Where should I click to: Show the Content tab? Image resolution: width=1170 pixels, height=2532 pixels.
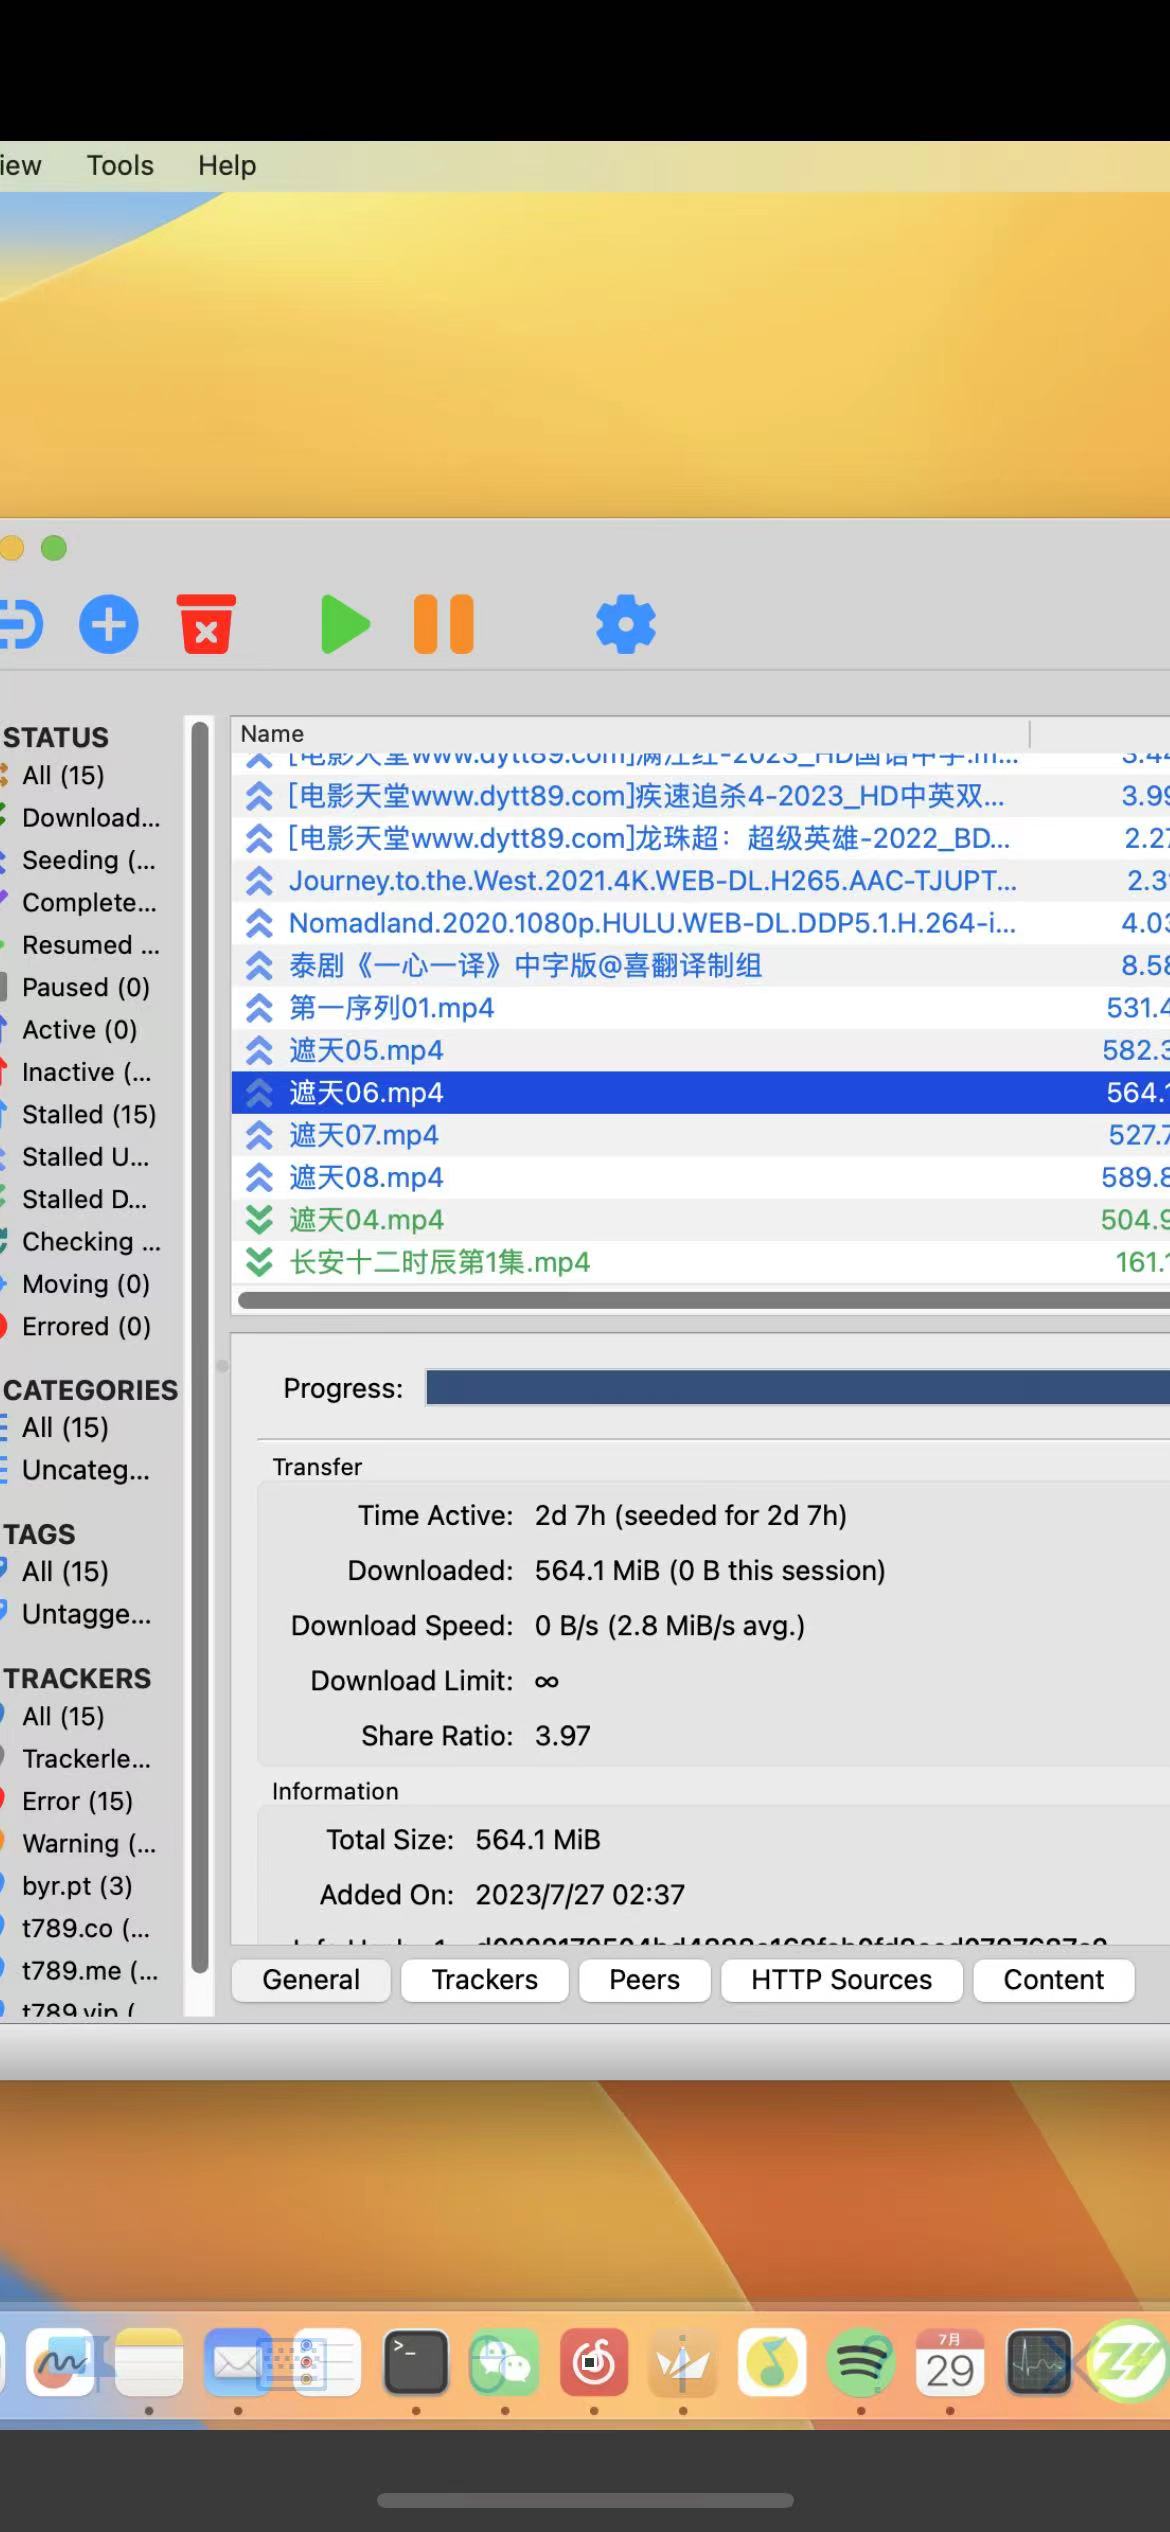click(1053, 1979)
